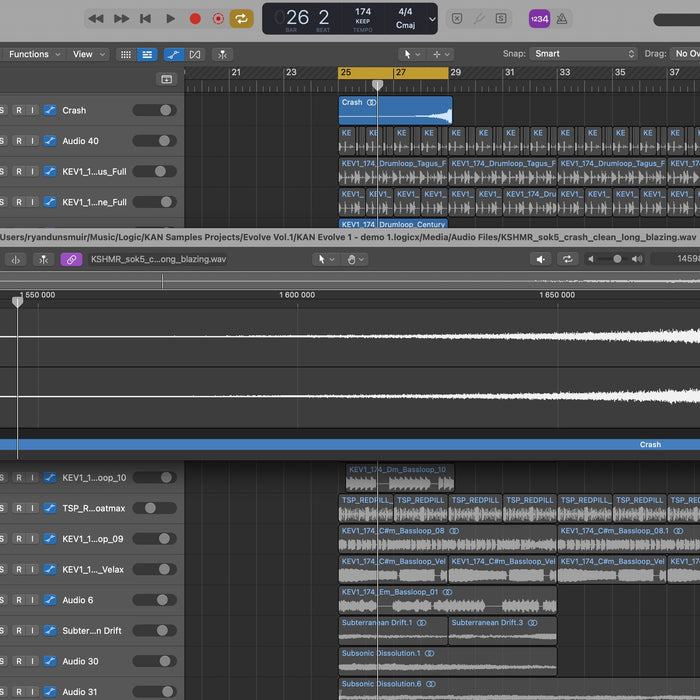
Task: Click the KSHMR_sok5 file name field
Action: (x=158, y=259)
